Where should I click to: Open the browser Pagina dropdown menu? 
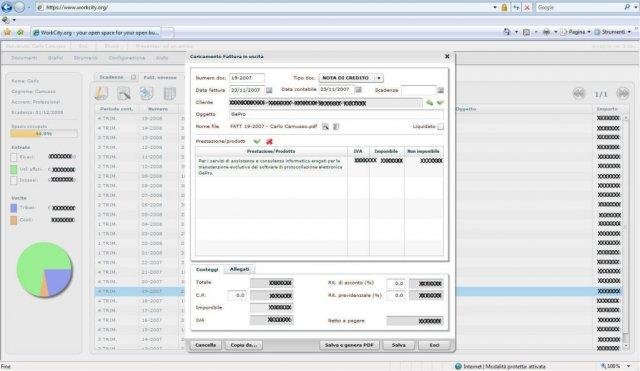[x=576, y=32]
